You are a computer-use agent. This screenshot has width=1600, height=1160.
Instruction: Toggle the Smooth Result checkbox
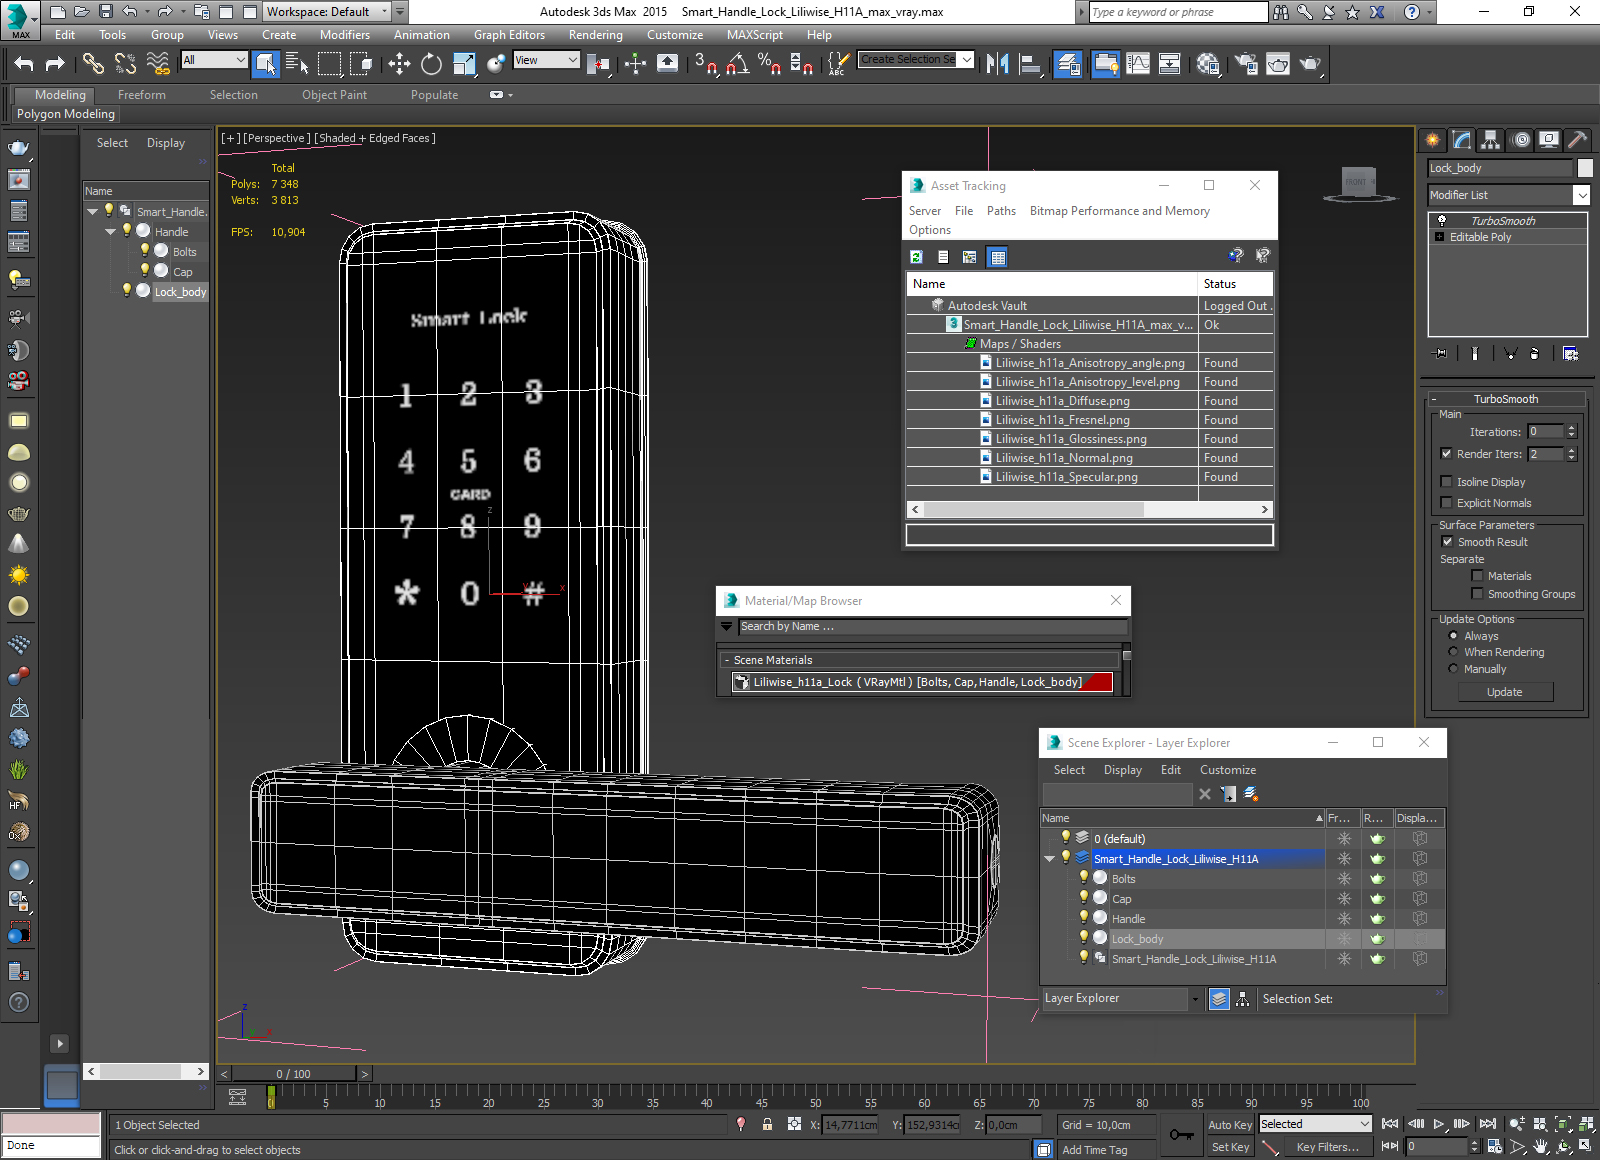tap(1447, 542)
